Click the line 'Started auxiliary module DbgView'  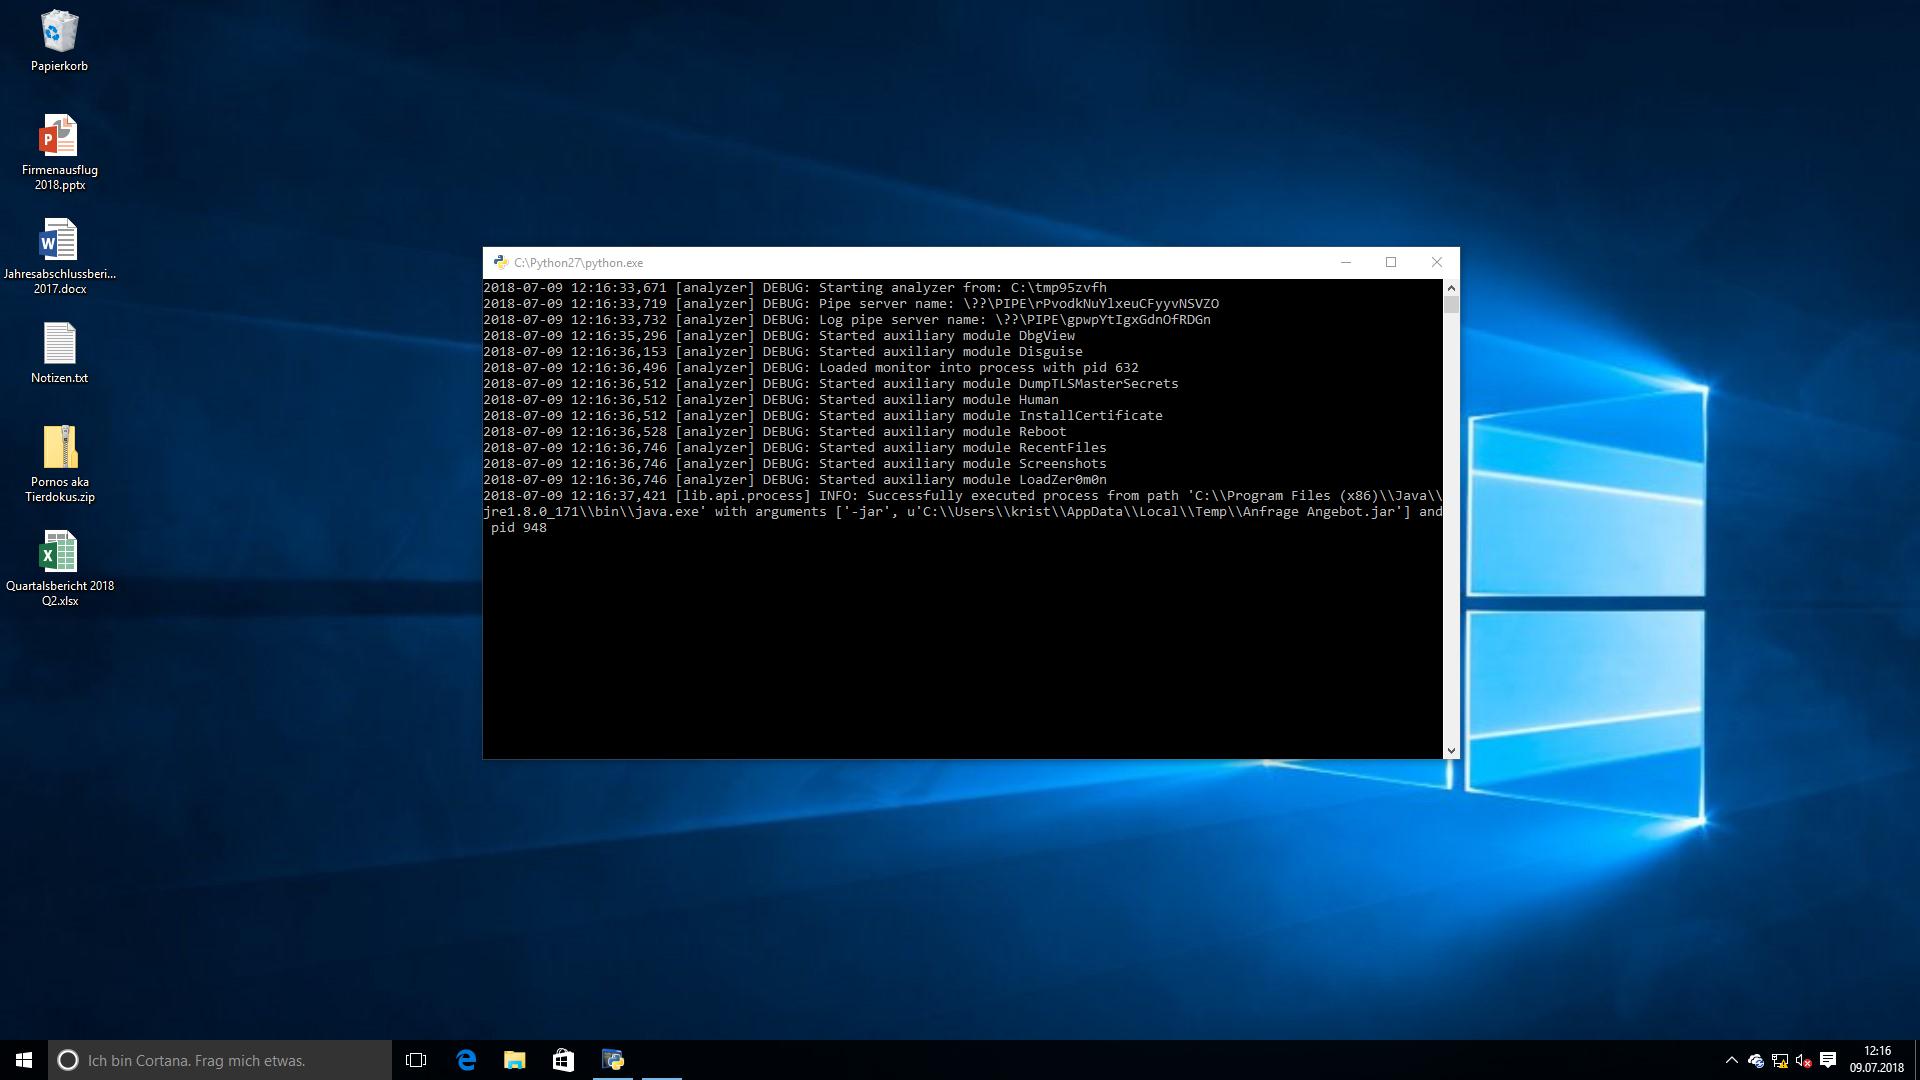click(x=779, y=336)
